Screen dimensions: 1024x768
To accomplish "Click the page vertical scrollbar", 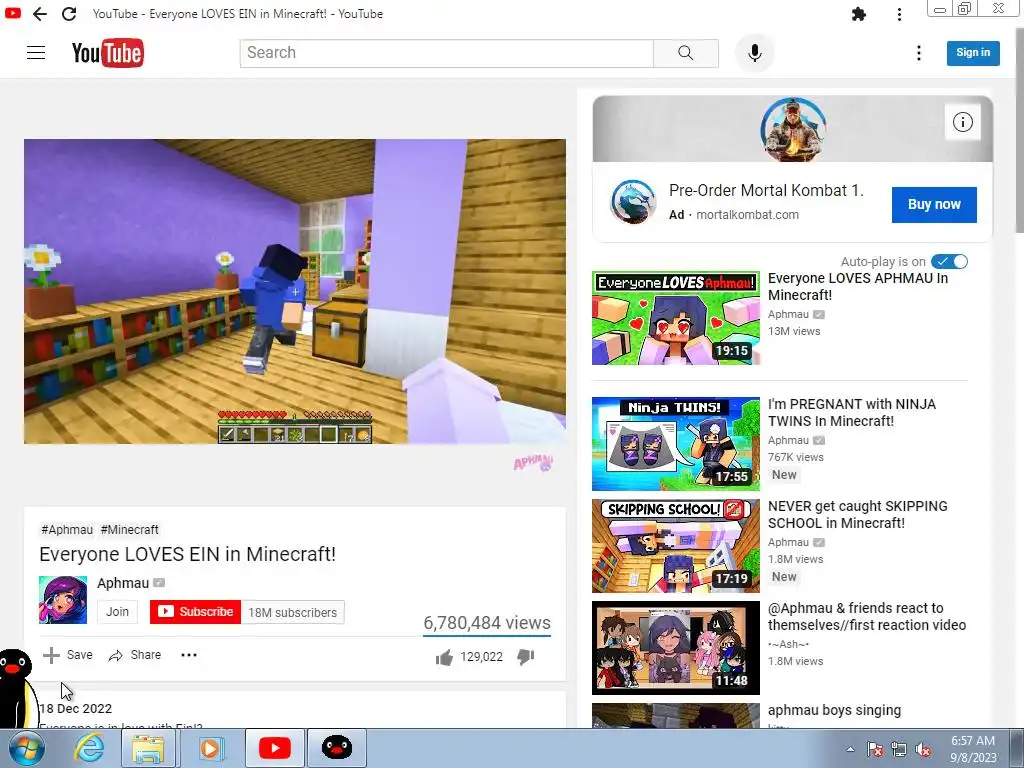I will point(1019,131).
